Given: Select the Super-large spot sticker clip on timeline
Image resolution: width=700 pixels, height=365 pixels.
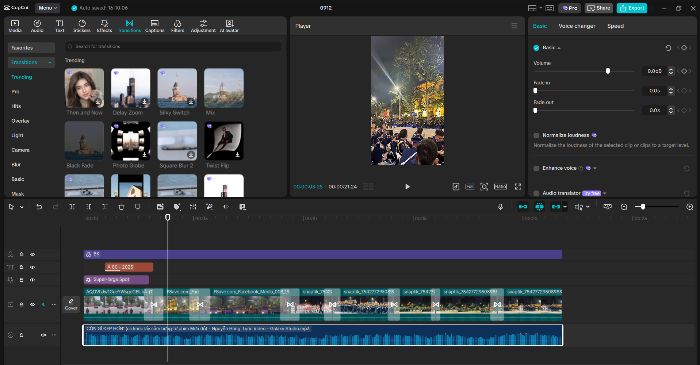Looking at the screenshot, I should (x=116, y=280).
